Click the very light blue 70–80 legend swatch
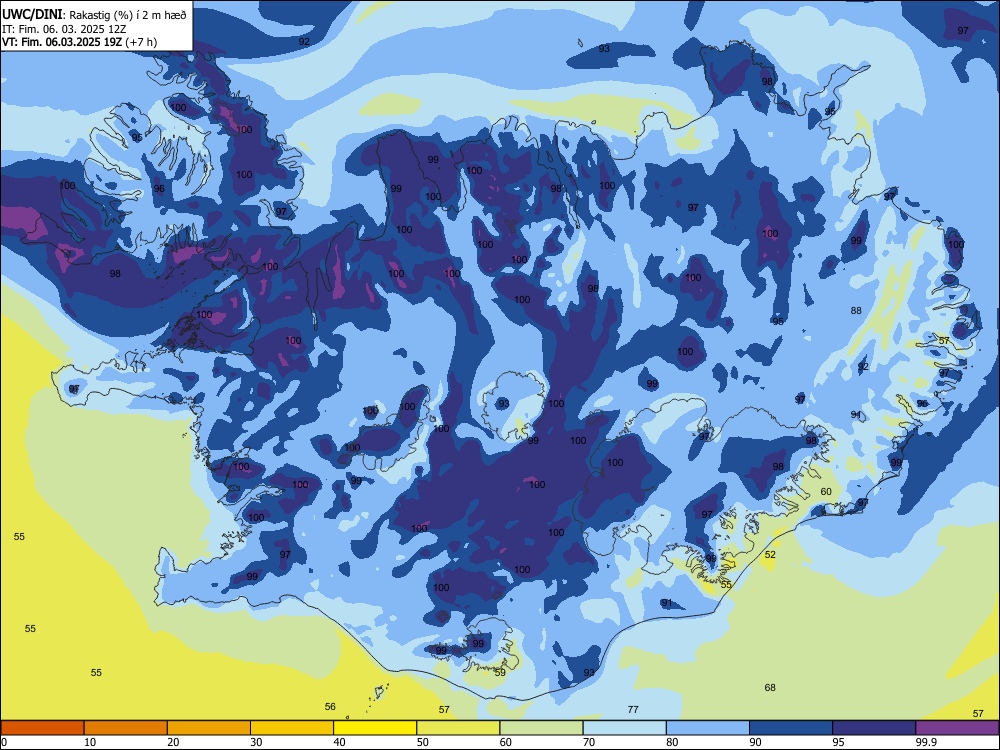Screen dimensions: 1000x750 624,728
